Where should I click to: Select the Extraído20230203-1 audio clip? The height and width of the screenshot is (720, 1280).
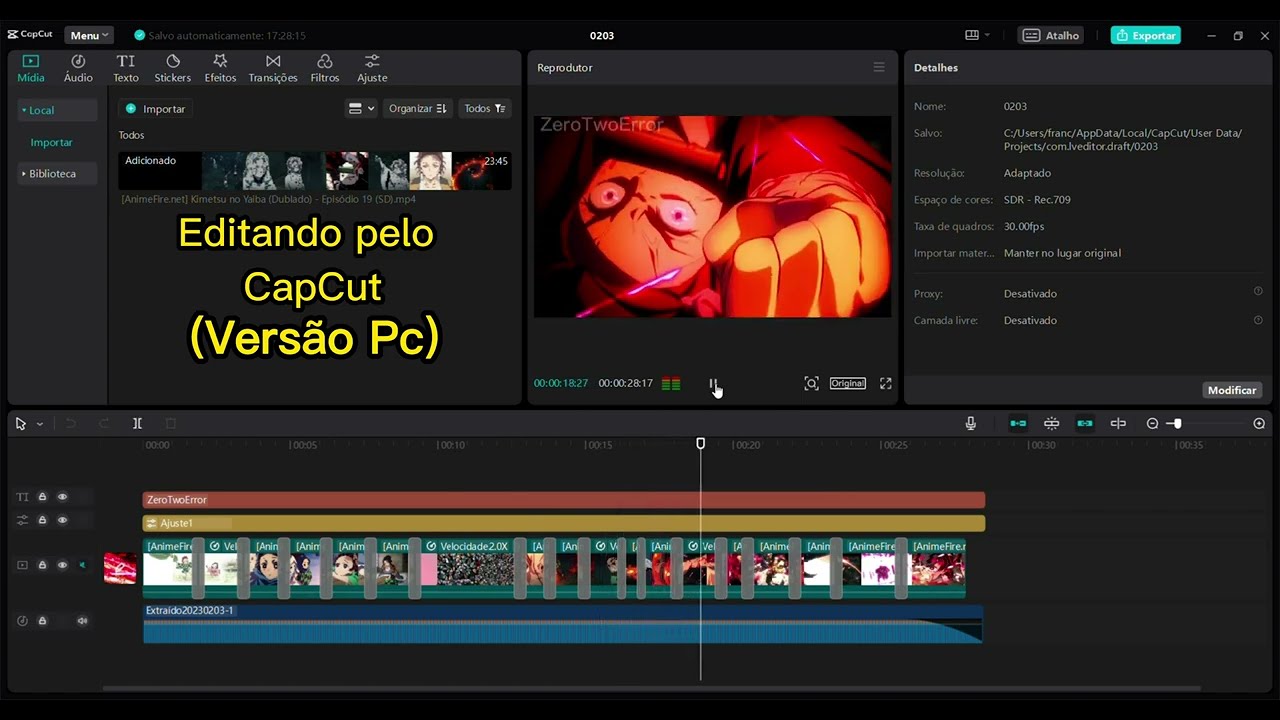coord(563,623)
